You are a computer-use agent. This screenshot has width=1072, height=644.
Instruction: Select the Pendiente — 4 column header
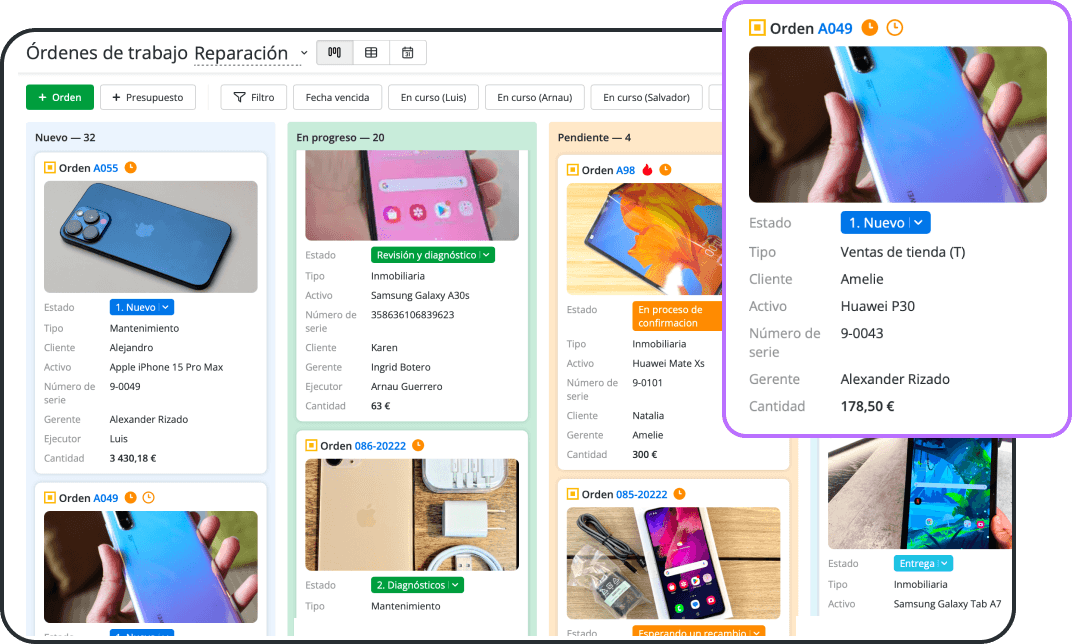pyautogui.click(x=594, y=137)
